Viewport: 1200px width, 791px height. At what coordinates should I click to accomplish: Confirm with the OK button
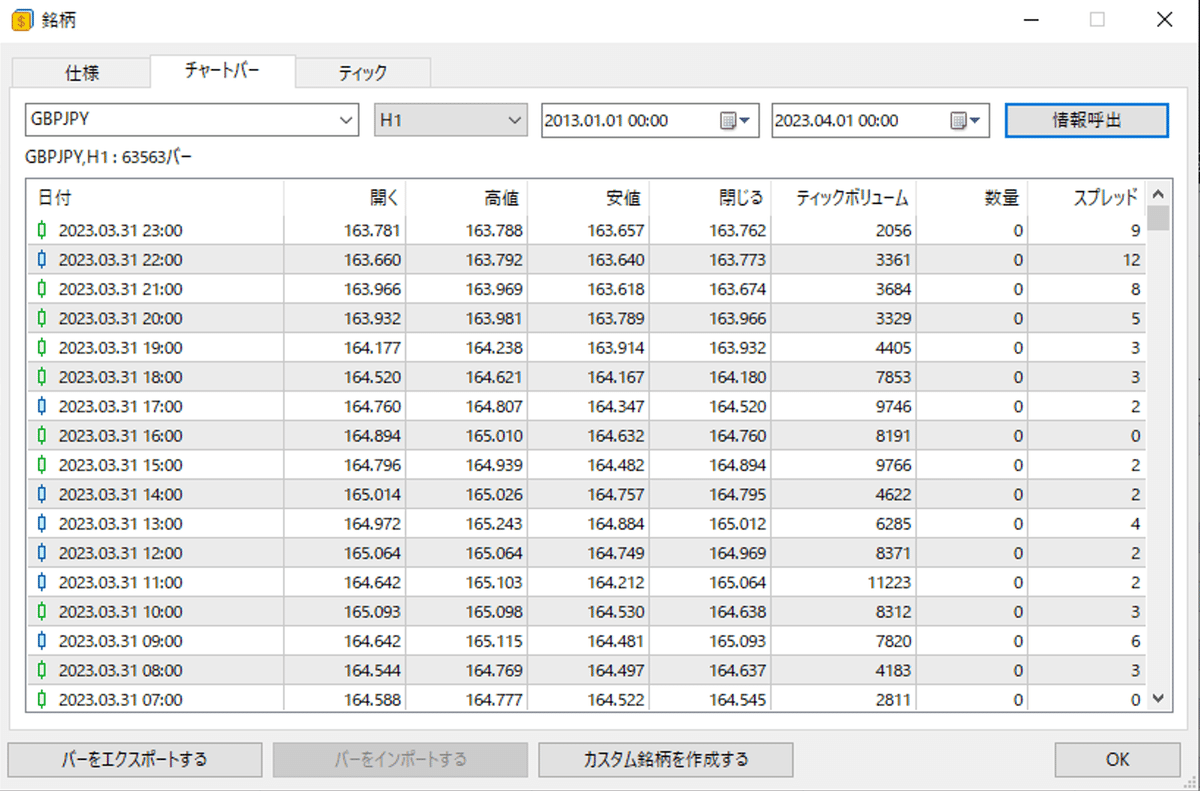(x=1117, y=759)
